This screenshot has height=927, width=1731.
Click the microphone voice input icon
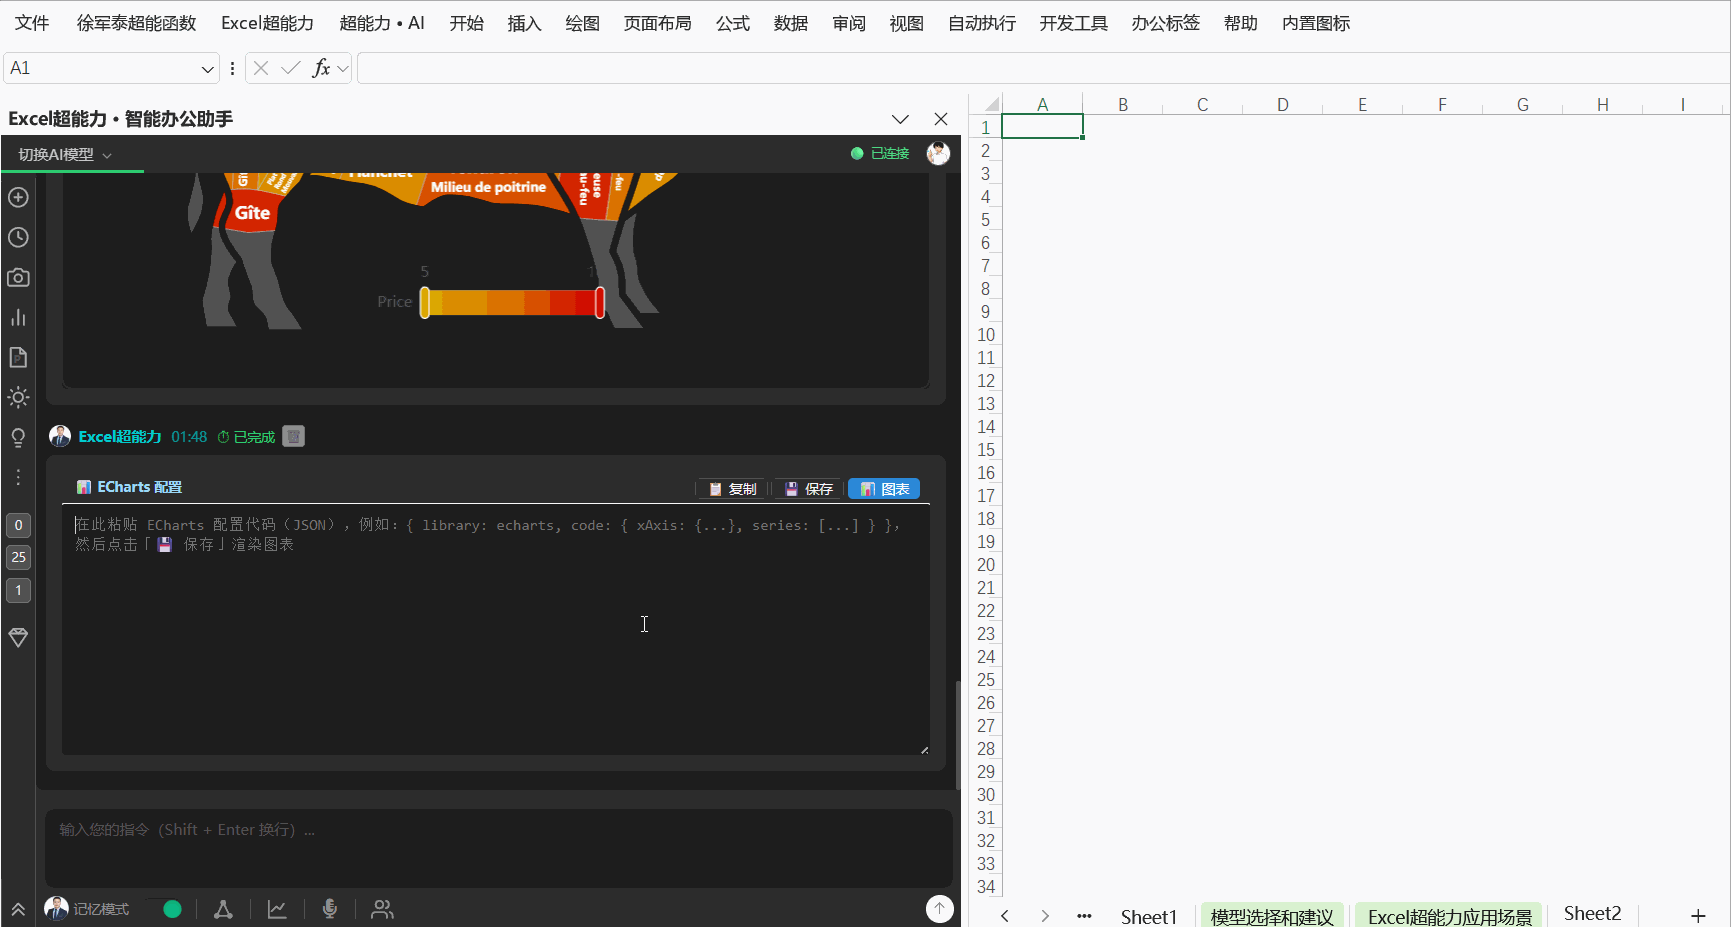(x=329, y=908)
